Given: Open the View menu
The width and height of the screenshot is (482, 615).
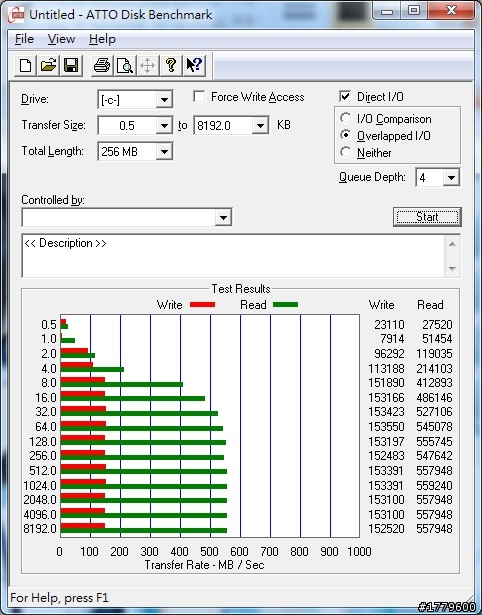Looking at the screenshot, I should pyautogui.click(x=61, y=39).
